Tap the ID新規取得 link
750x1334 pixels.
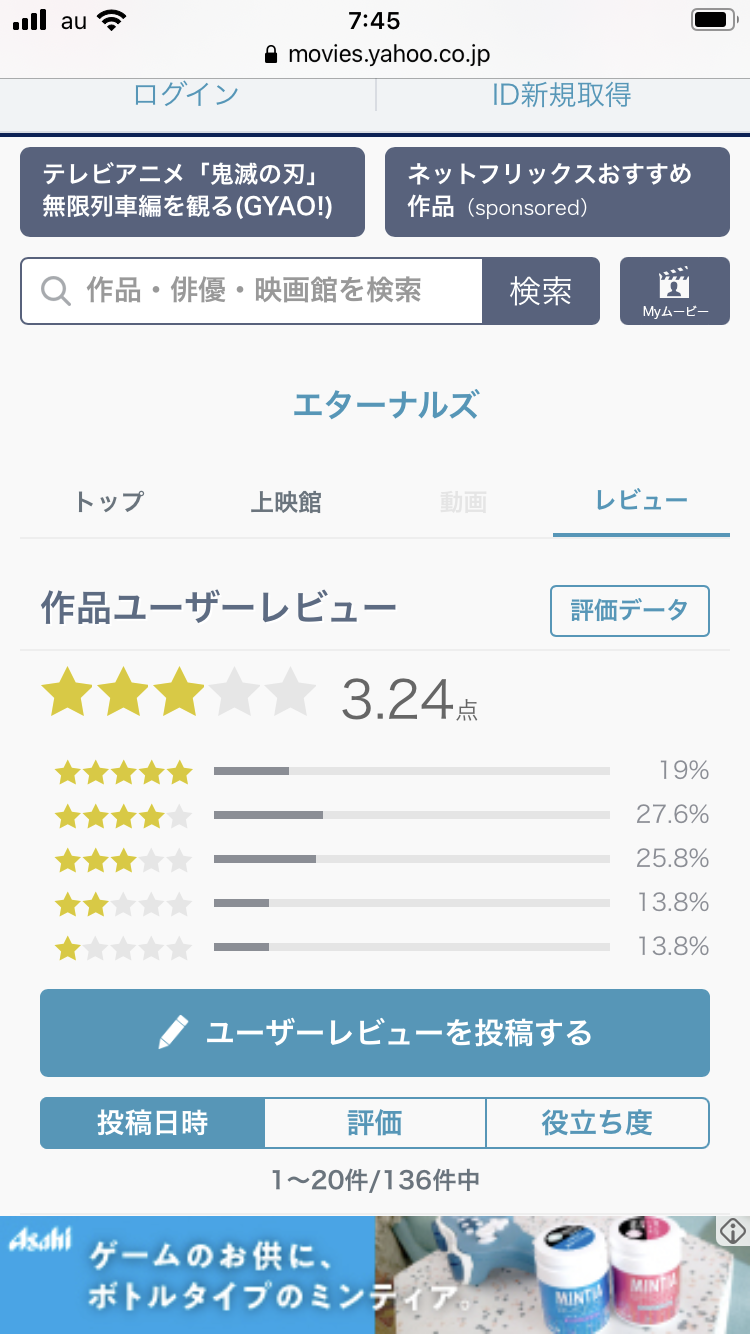pyautogui.click(x=561, y=95)
